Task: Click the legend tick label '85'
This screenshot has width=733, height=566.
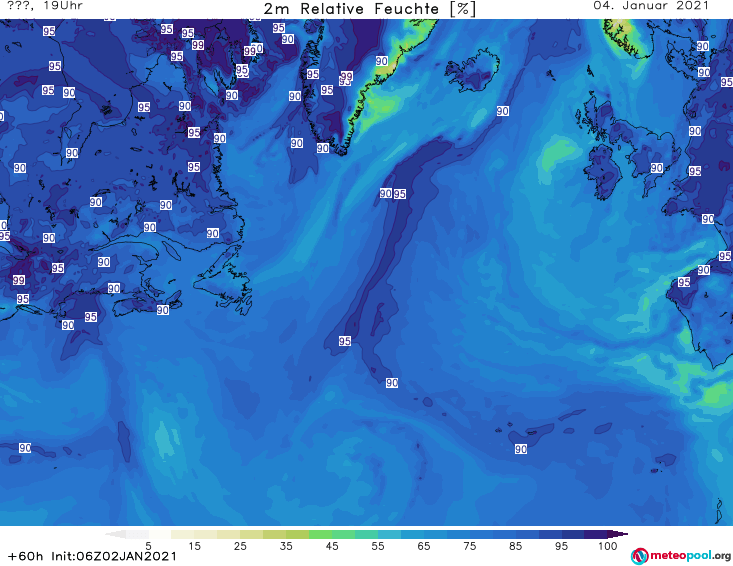Action: [x=515, y=545]
